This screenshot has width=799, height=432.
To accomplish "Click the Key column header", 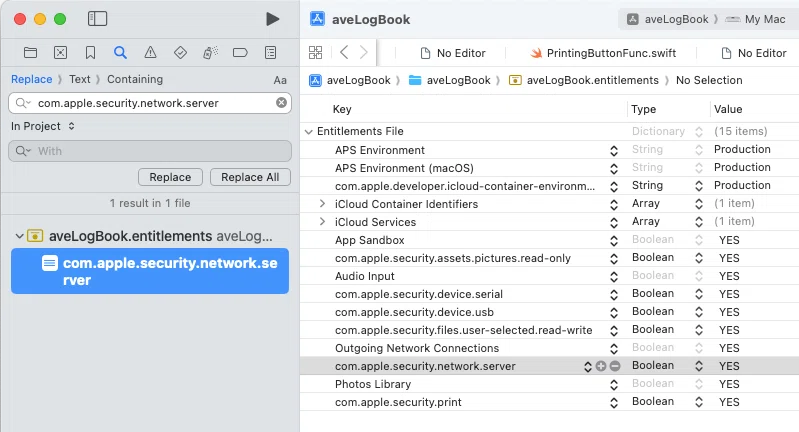I will point(342,109).
